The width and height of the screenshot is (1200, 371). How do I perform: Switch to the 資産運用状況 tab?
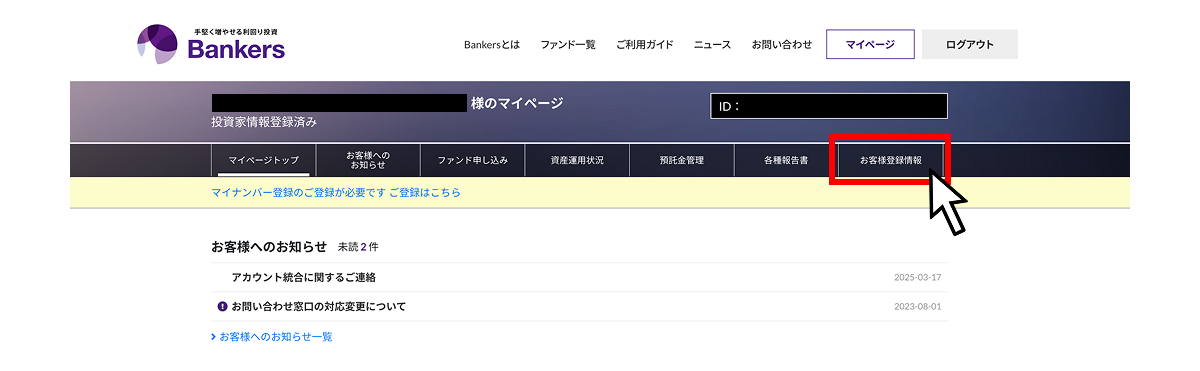(577, 160)
